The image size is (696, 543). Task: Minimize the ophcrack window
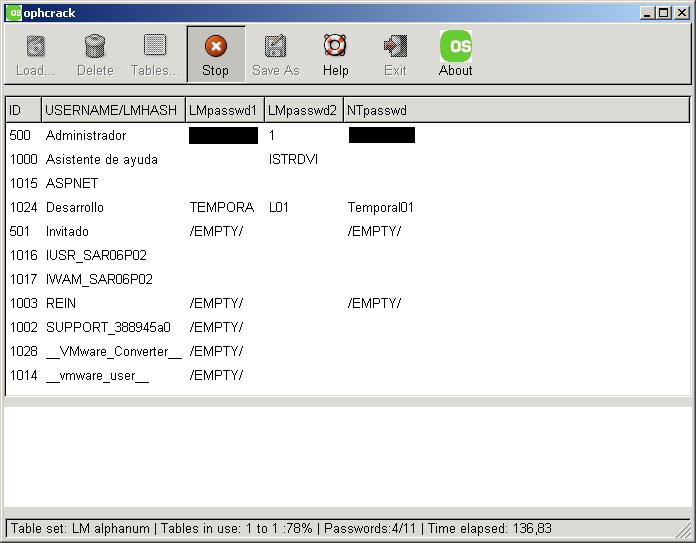pos(647,13)
